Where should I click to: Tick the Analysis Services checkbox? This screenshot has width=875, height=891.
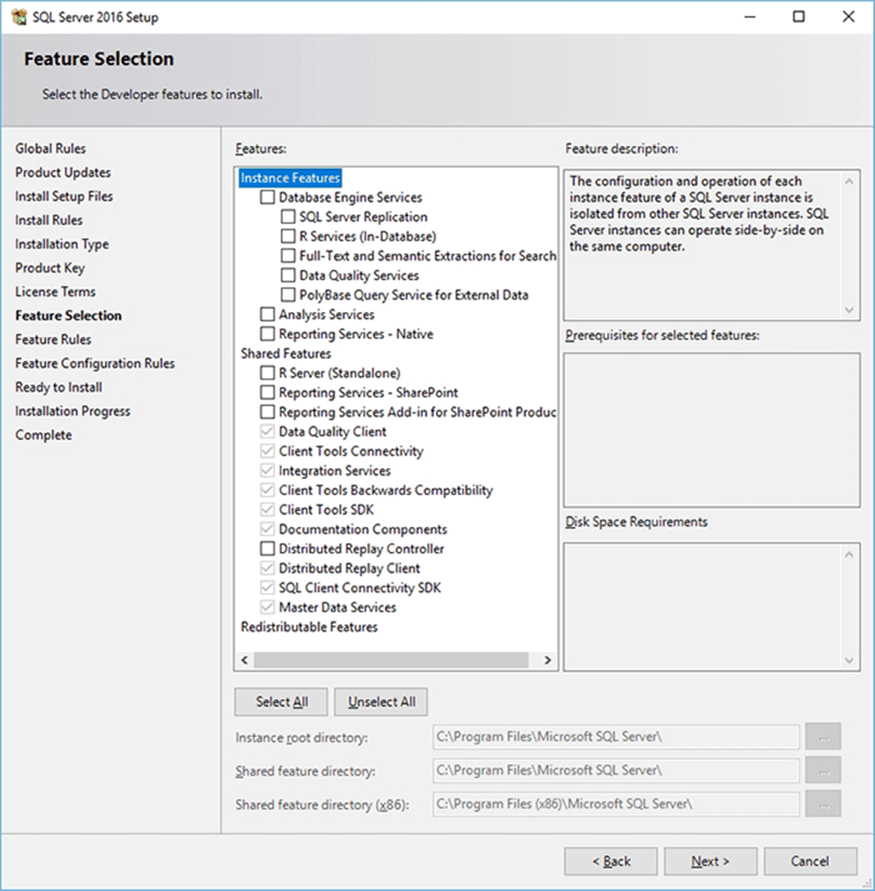267,314
